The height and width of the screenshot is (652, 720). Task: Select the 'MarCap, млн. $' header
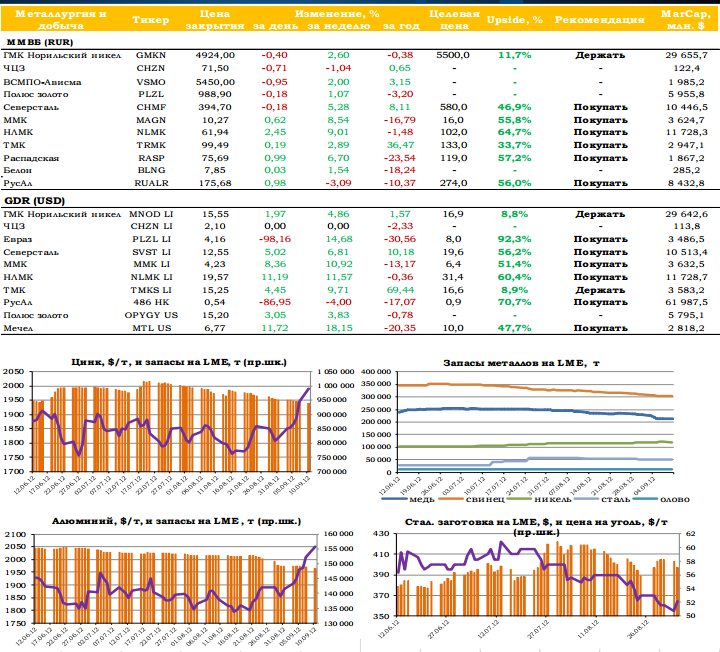tap(686, 20)
